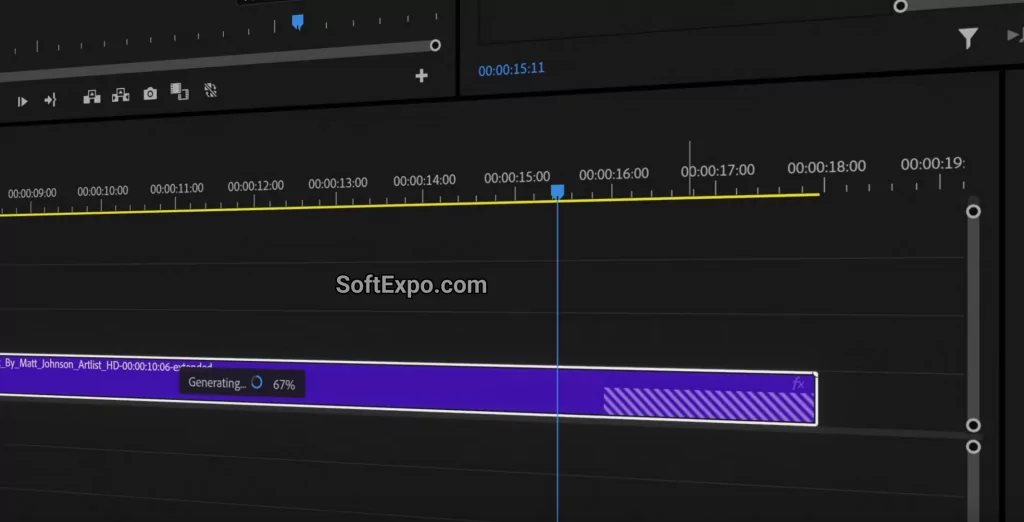Click the 00:00:18:00 mark on the ruler

(x=826, y=167)
